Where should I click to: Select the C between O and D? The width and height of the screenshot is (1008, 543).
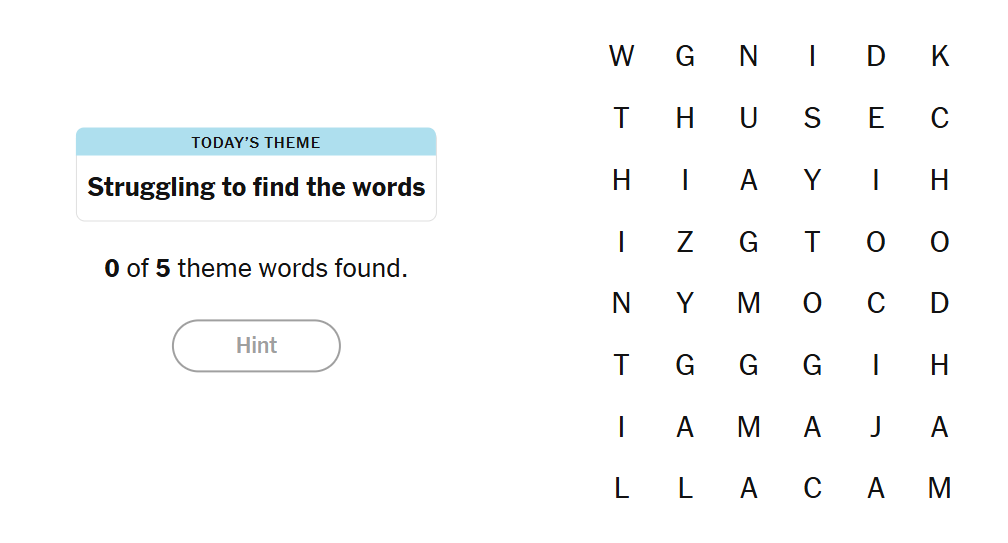tap(876, 303)
